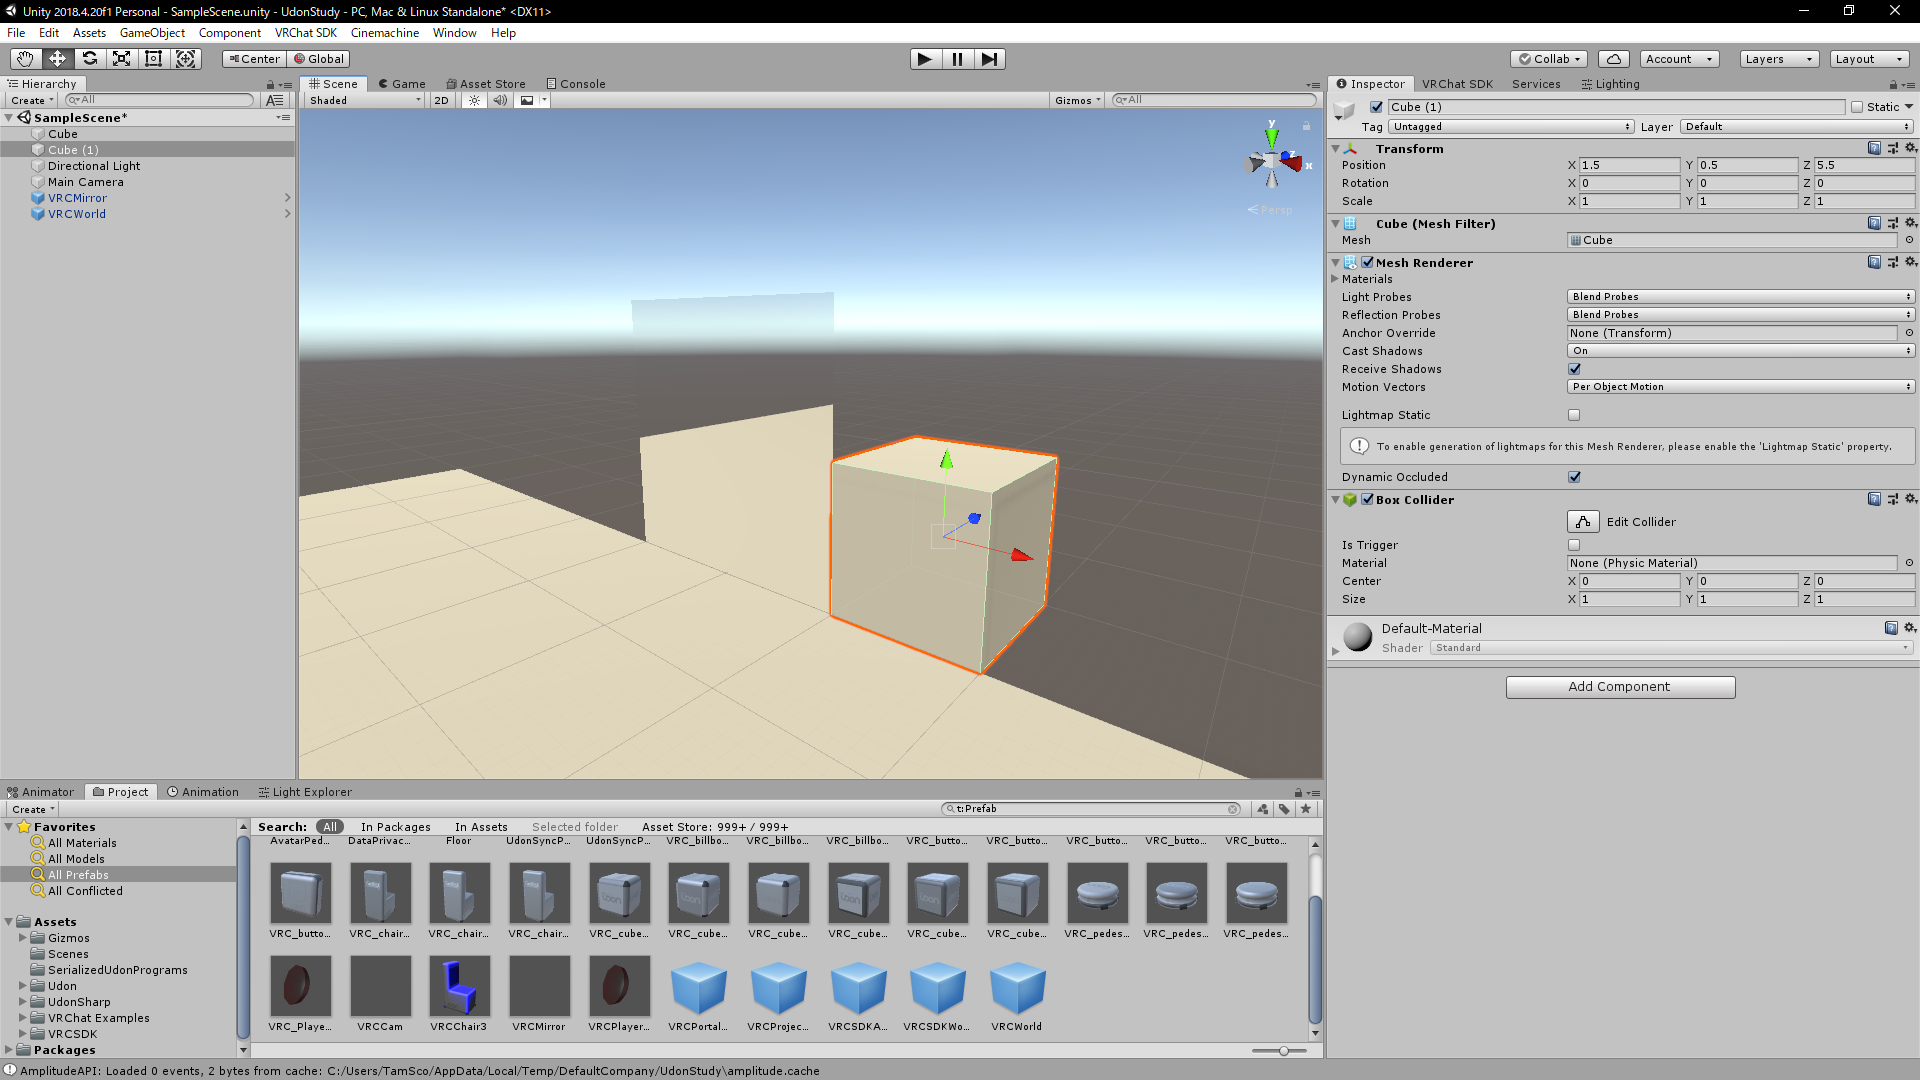This screenshot has width=1920, height=1080.
Task: Open the VRChat SDK menu
Action: pyautogui.click(x=306, y=33)
